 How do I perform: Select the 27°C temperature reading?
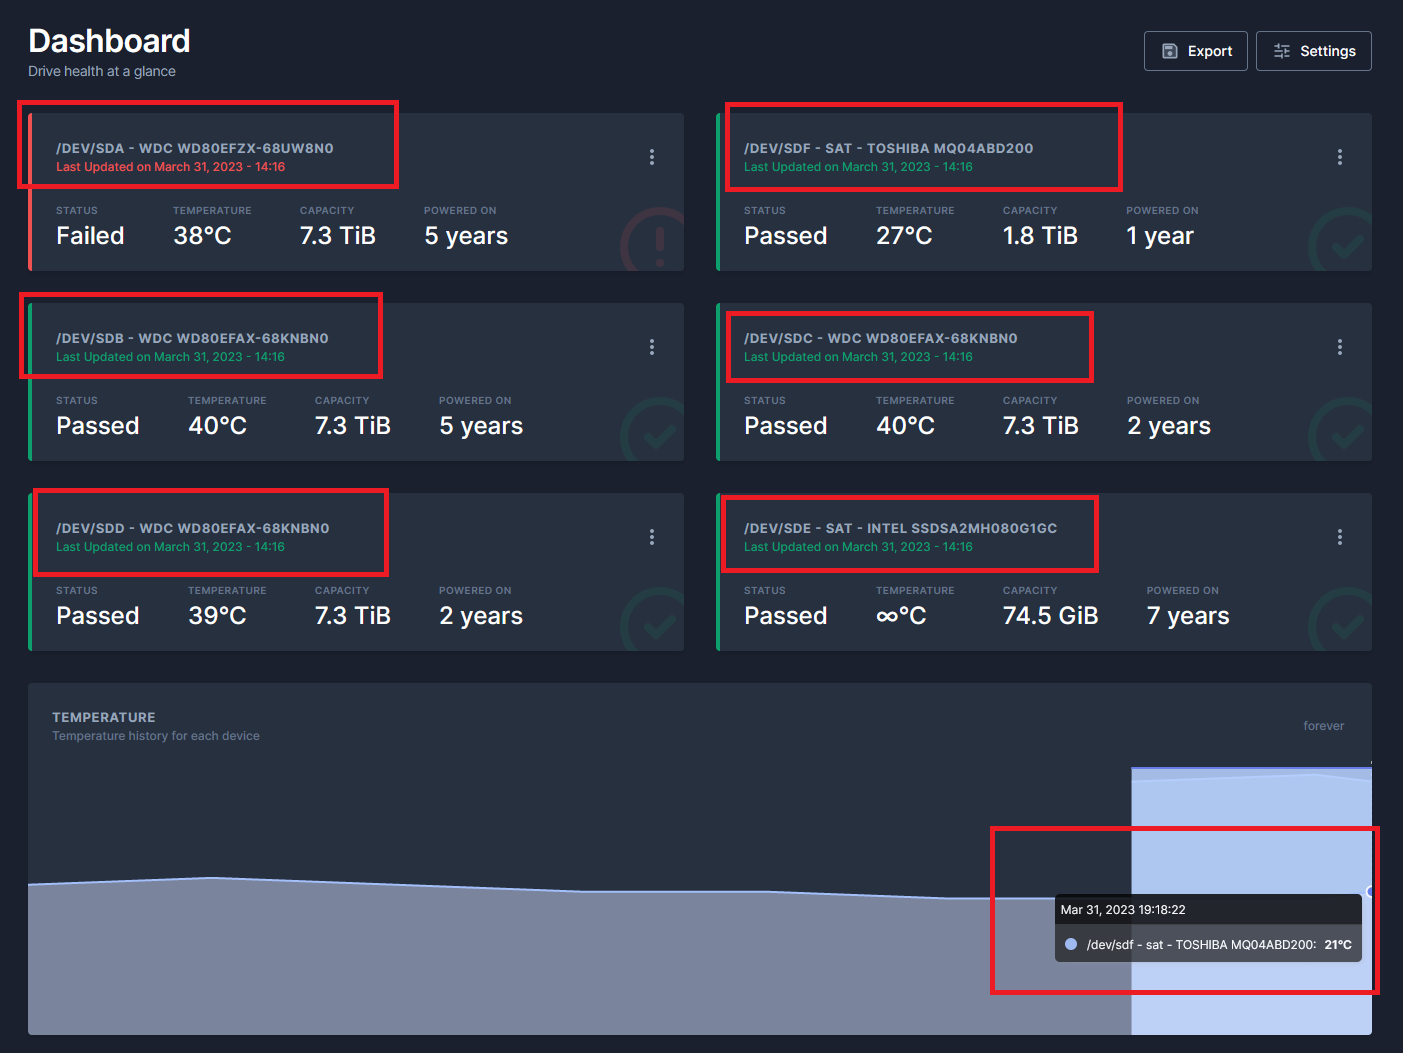click(x=904, y=236)
